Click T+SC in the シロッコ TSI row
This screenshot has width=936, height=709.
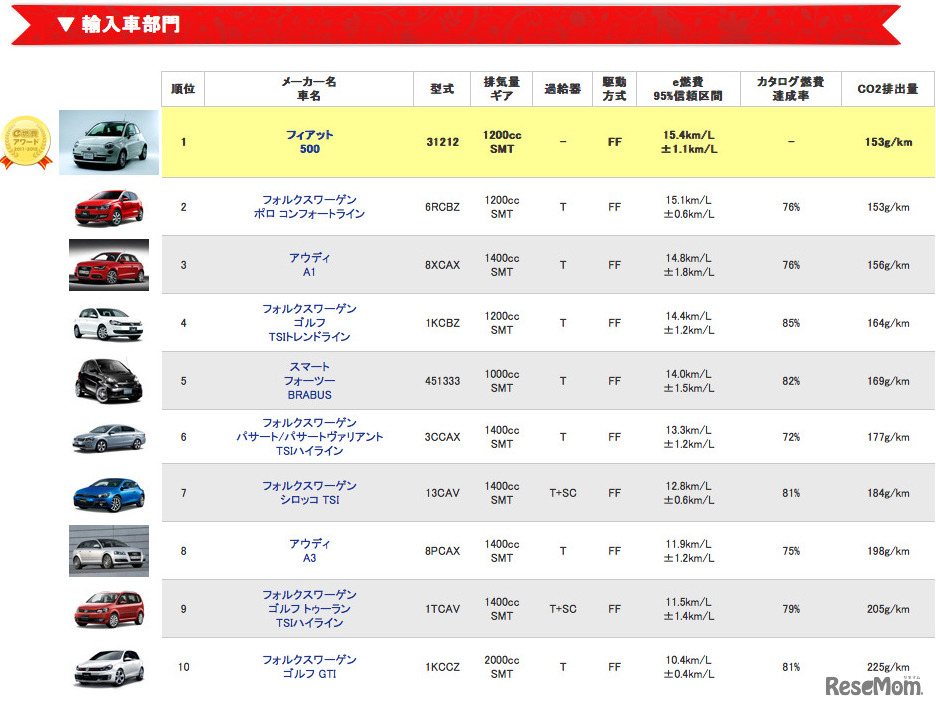562,493
